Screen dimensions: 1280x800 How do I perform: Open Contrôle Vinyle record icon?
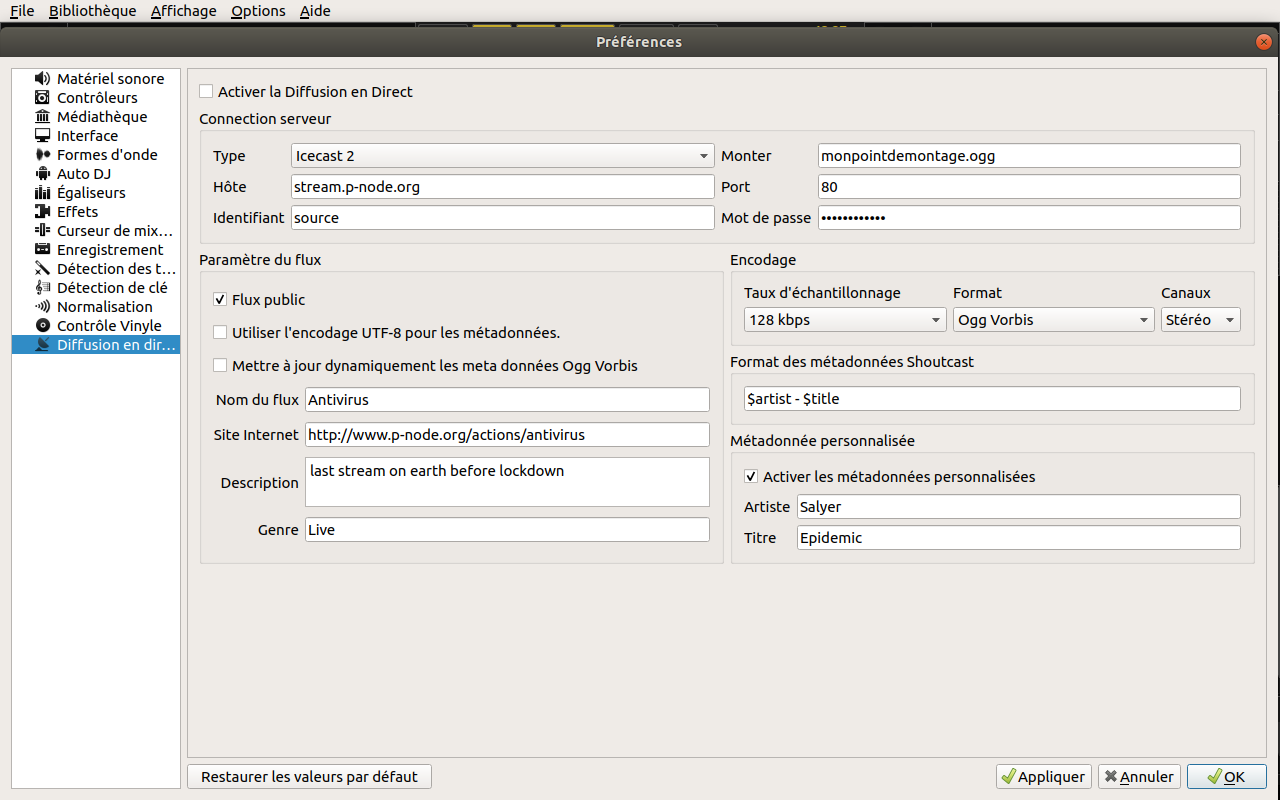pyautogui.click(x=42, y=326)
